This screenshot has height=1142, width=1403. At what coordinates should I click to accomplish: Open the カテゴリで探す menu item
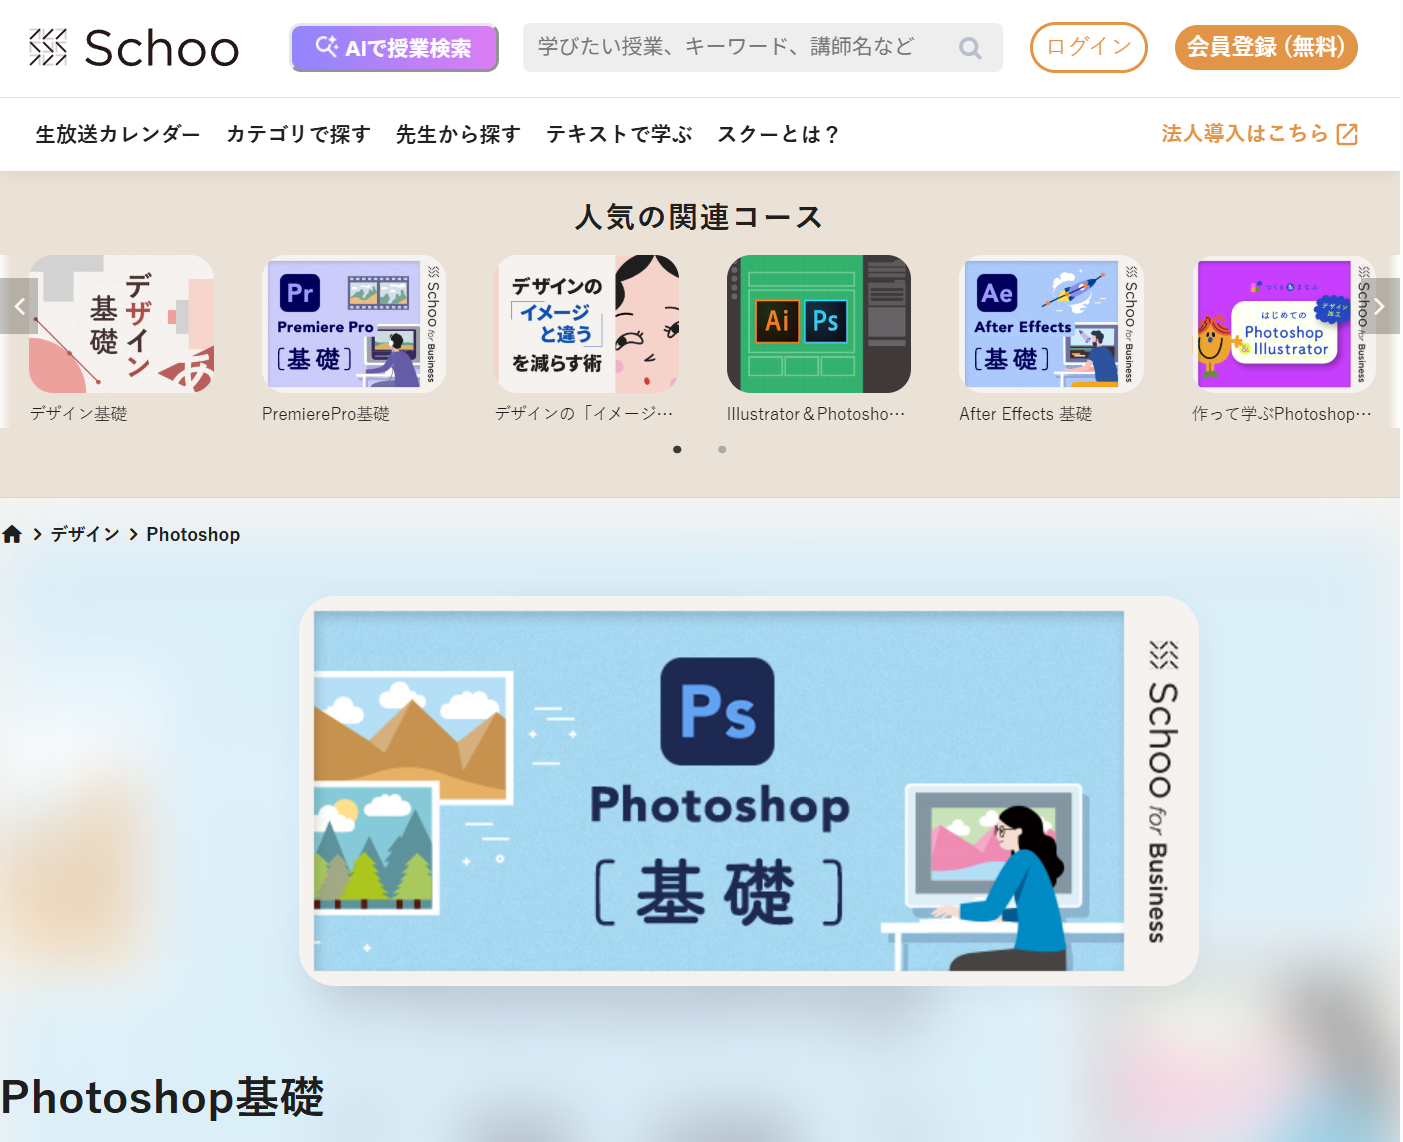(298, 134)
